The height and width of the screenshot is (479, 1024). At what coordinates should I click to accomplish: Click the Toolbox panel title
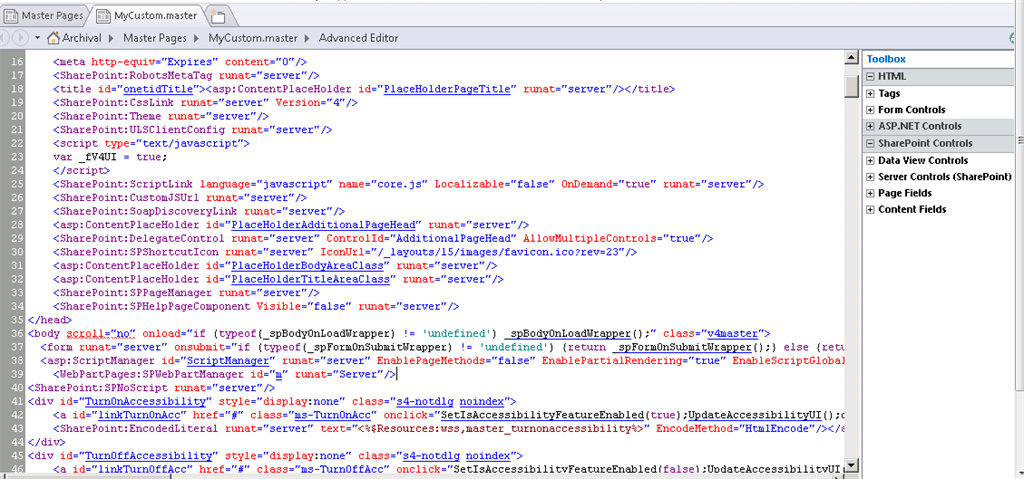click(x=886, y=59)
